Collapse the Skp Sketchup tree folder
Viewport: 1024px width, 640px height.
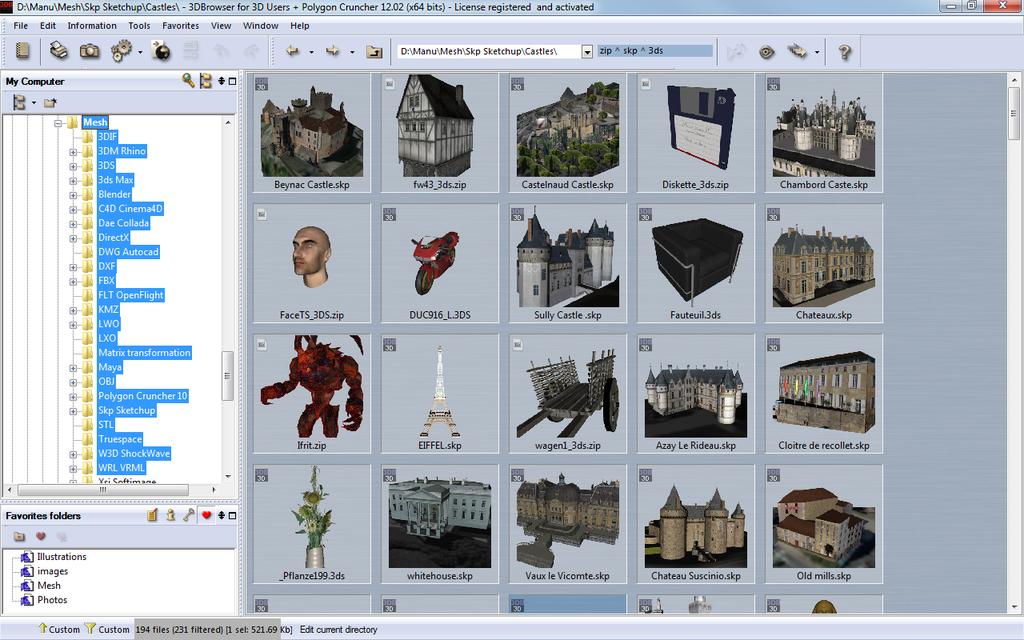pyautogui.click(x=71, y=410)
